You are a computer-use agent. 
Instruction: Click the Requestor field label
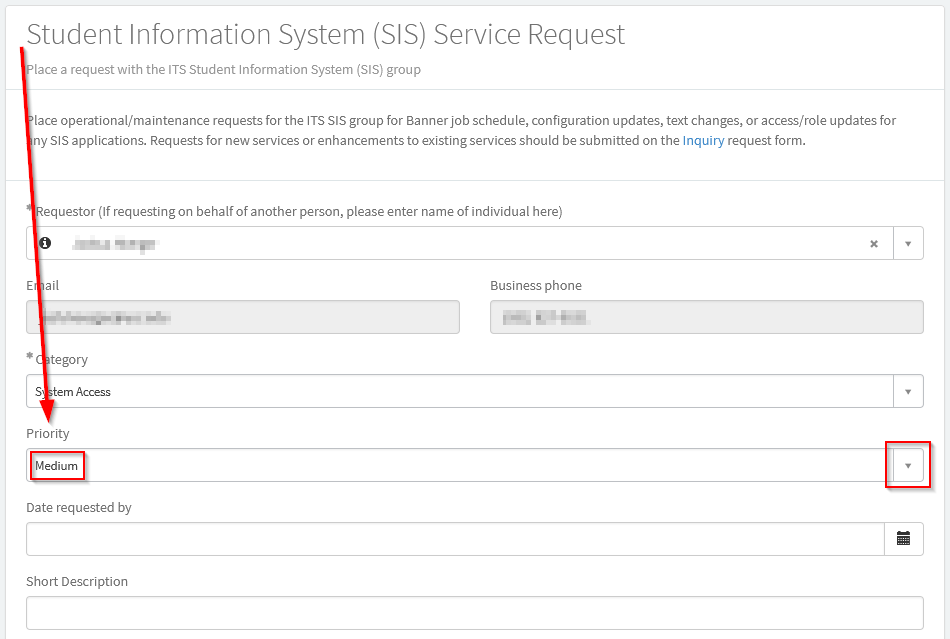pyautogui.click(x=298, y=212)
